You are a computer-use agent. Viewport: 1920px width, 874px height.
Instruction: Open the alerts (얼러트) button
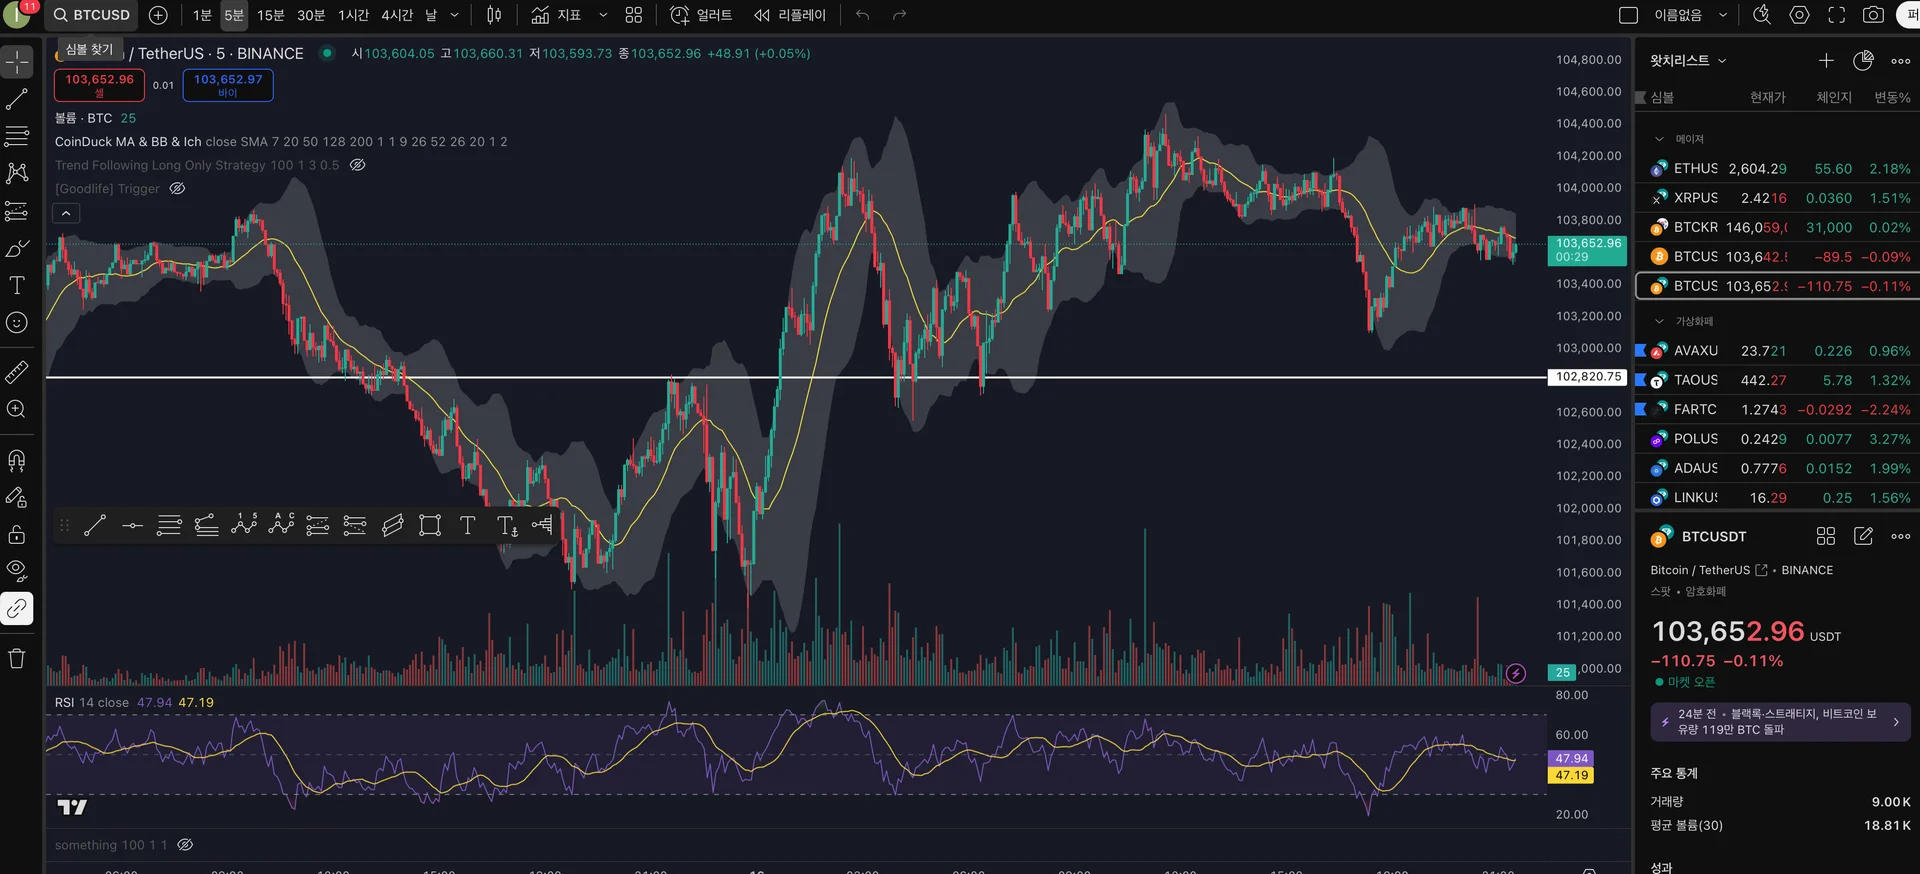(x=701, y=15)
